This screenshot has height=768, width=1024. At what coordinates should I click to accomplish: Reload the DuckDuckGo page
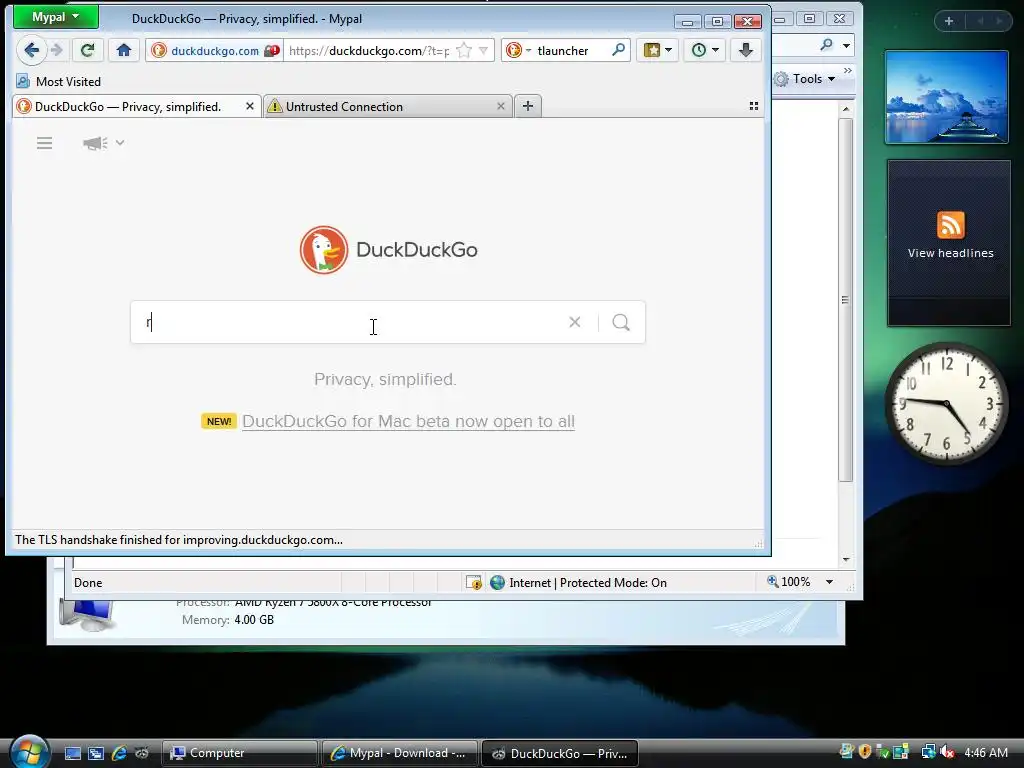[88, 50]
